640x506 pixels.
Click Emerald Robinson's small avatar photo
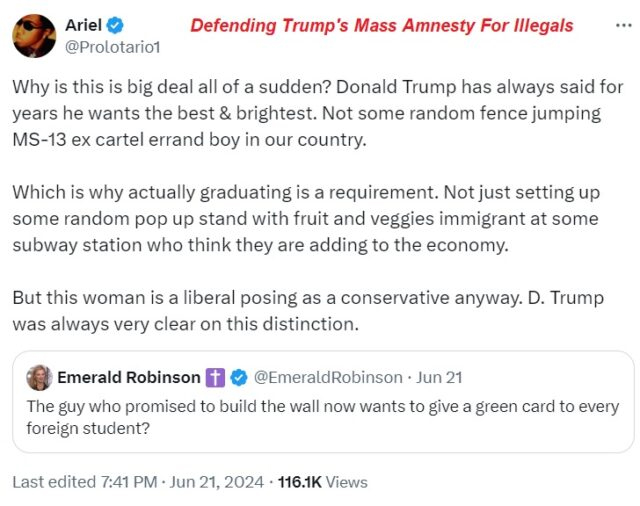pyautogui.click(x=39, y=377)
